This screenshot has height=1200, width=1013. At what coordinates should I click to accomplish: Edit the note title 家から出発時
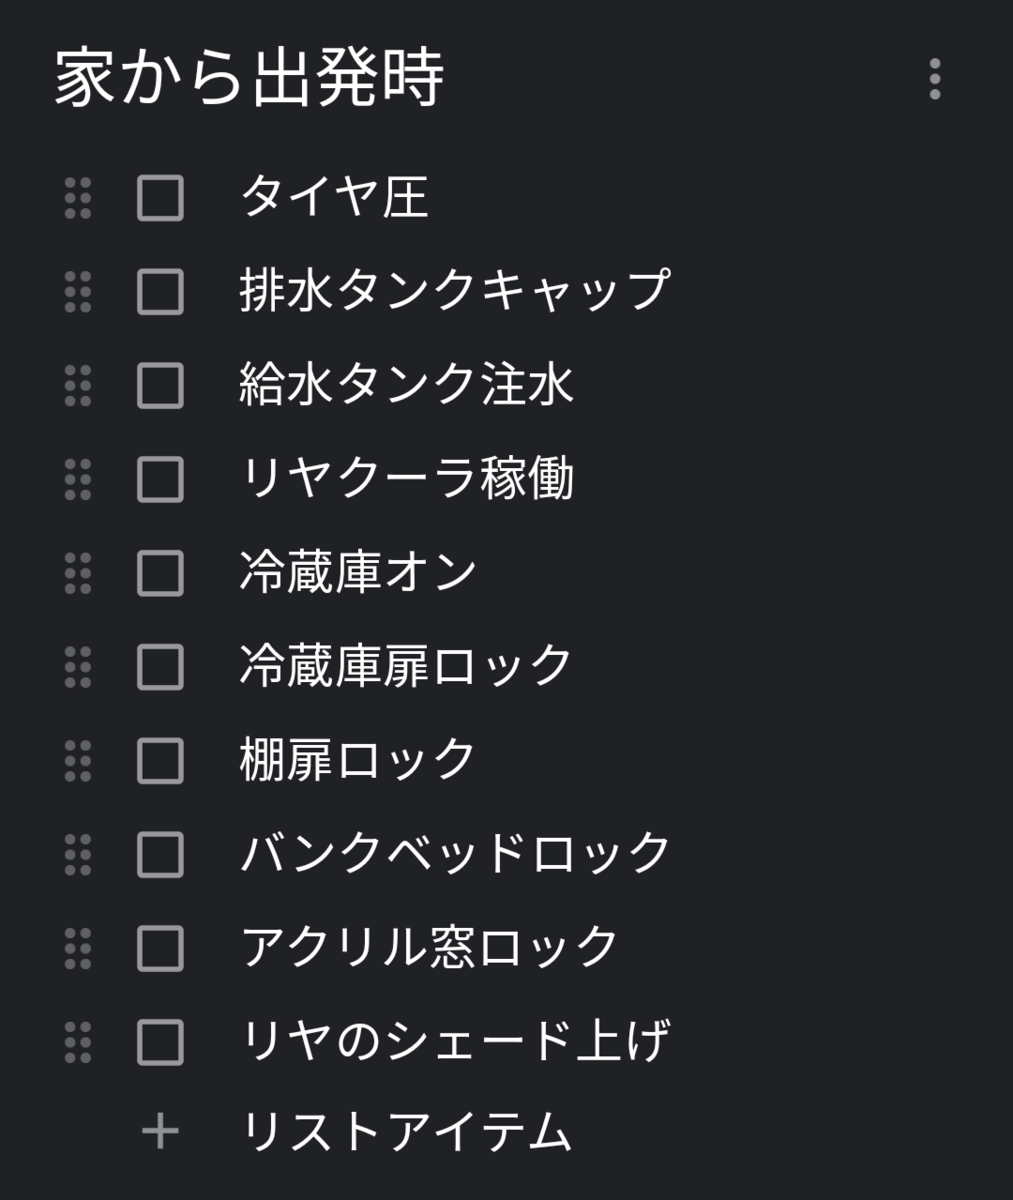[249, 79]
